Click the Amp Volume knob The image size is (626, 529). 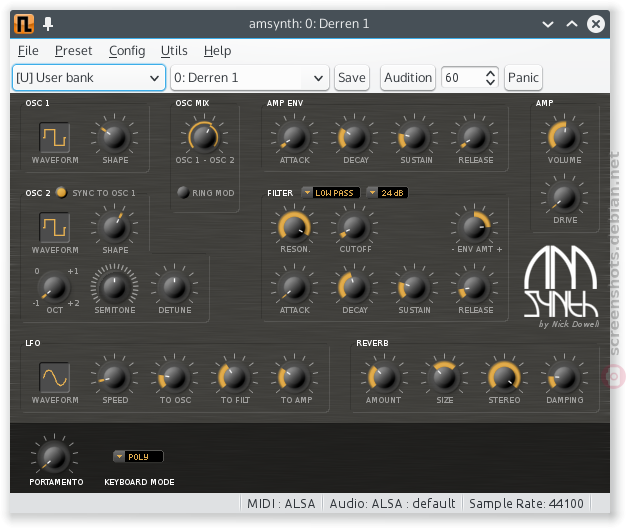pos(564,137)
